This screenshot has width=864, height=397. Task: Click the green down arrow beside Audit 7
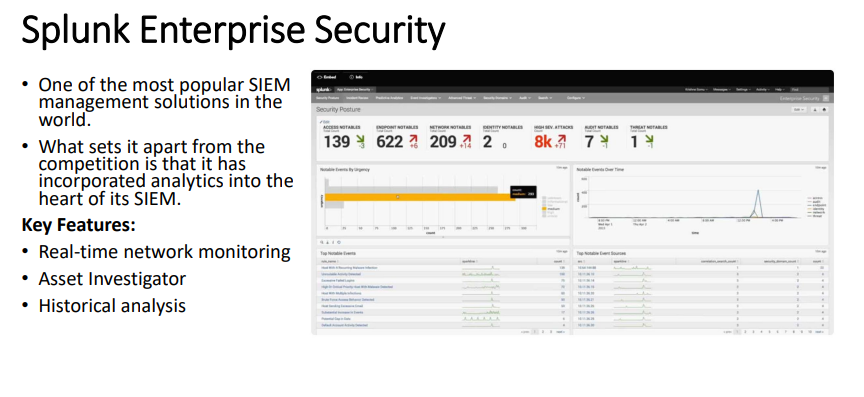[603, 140]
